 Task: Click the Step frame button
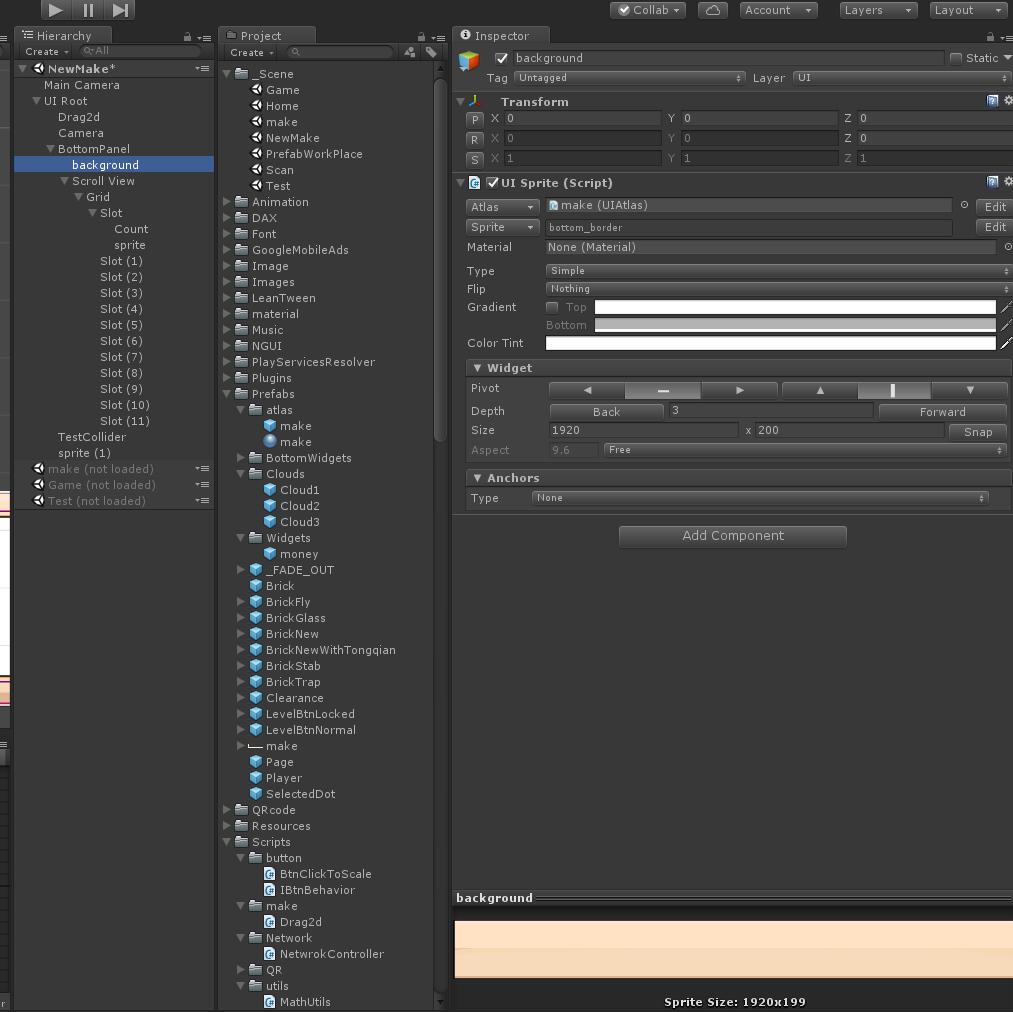pos(120,9)
